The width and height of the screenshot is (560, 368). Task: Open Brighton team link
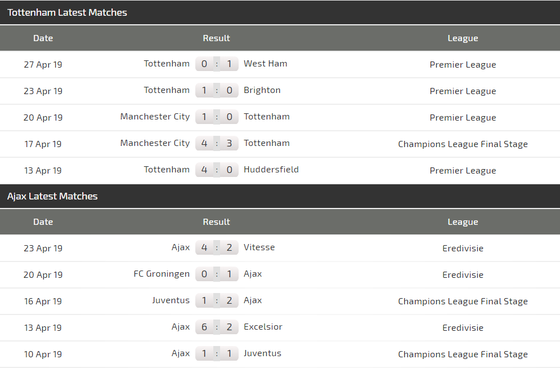click(262, 90)
